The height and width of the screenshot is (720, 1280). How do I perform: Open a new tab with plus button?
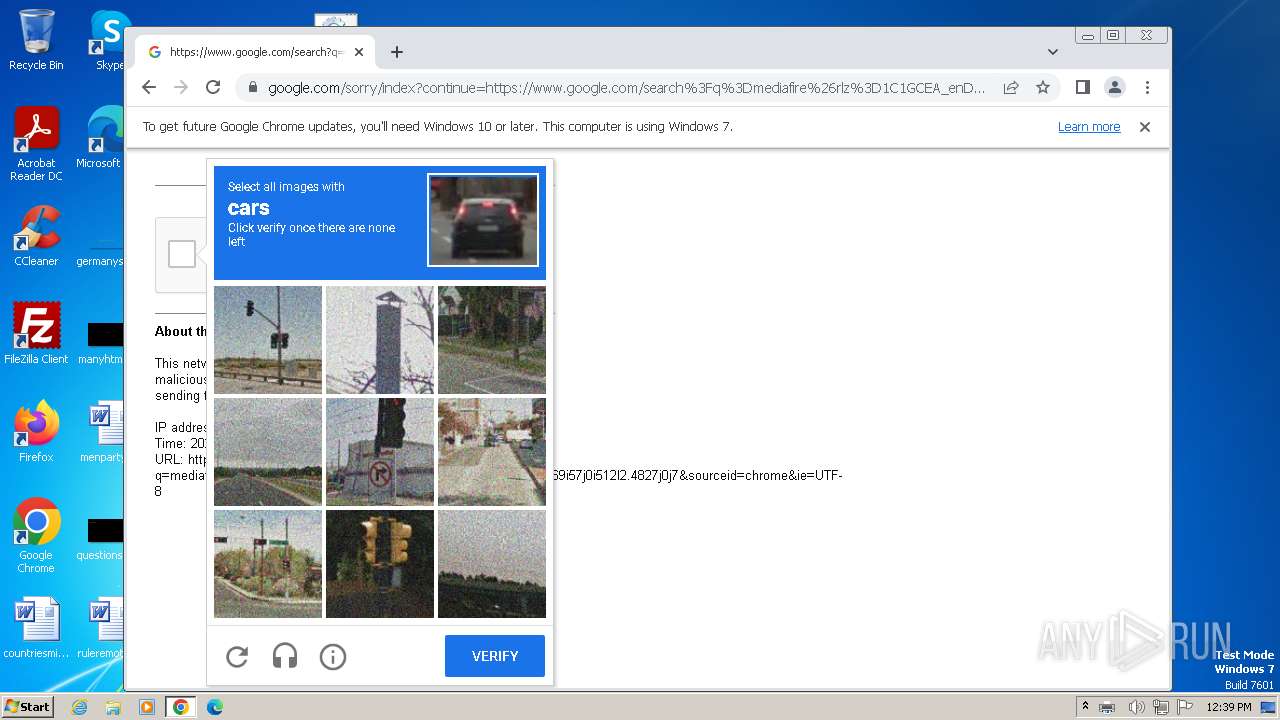tap(397, 52)
